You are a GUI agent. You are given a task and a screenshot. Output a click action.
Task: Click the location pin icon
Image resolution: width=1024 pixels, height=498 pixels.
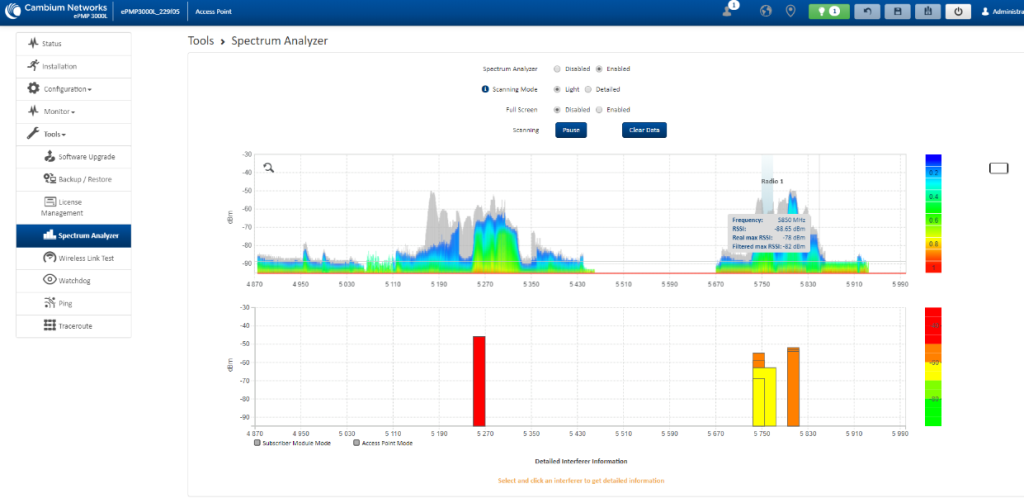(790, 11)
